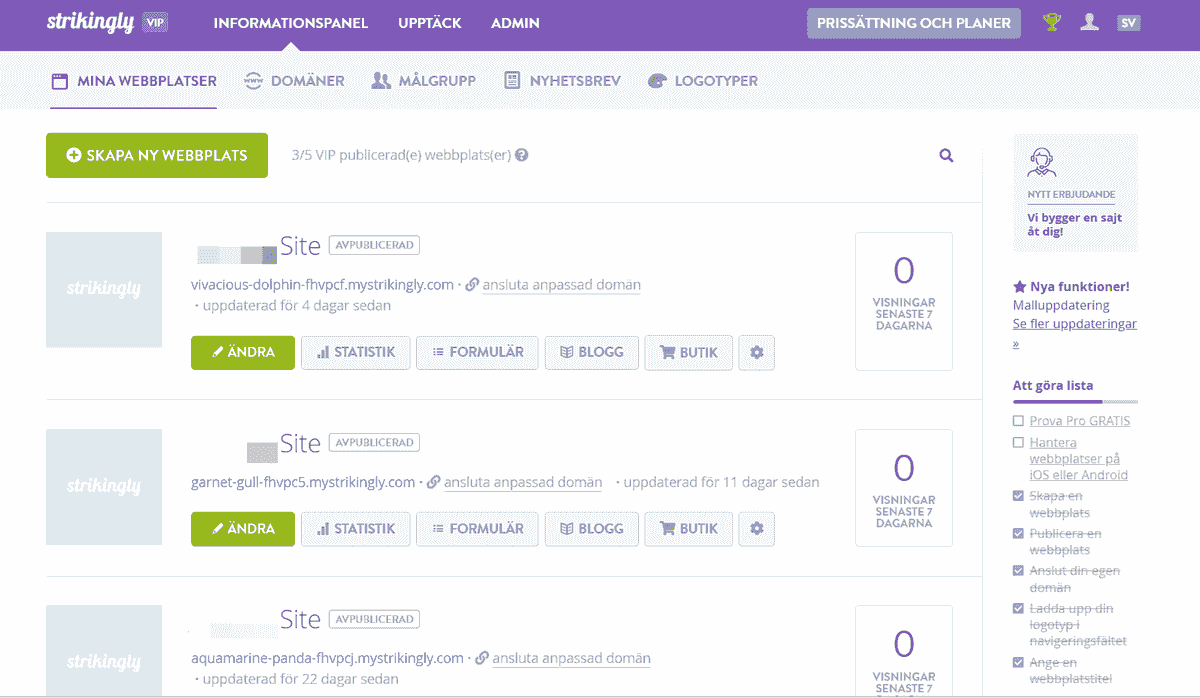Open Formulär for garnet-gull site
Image resolution: width=1200 pixels, height=698 pixels.
477,528
